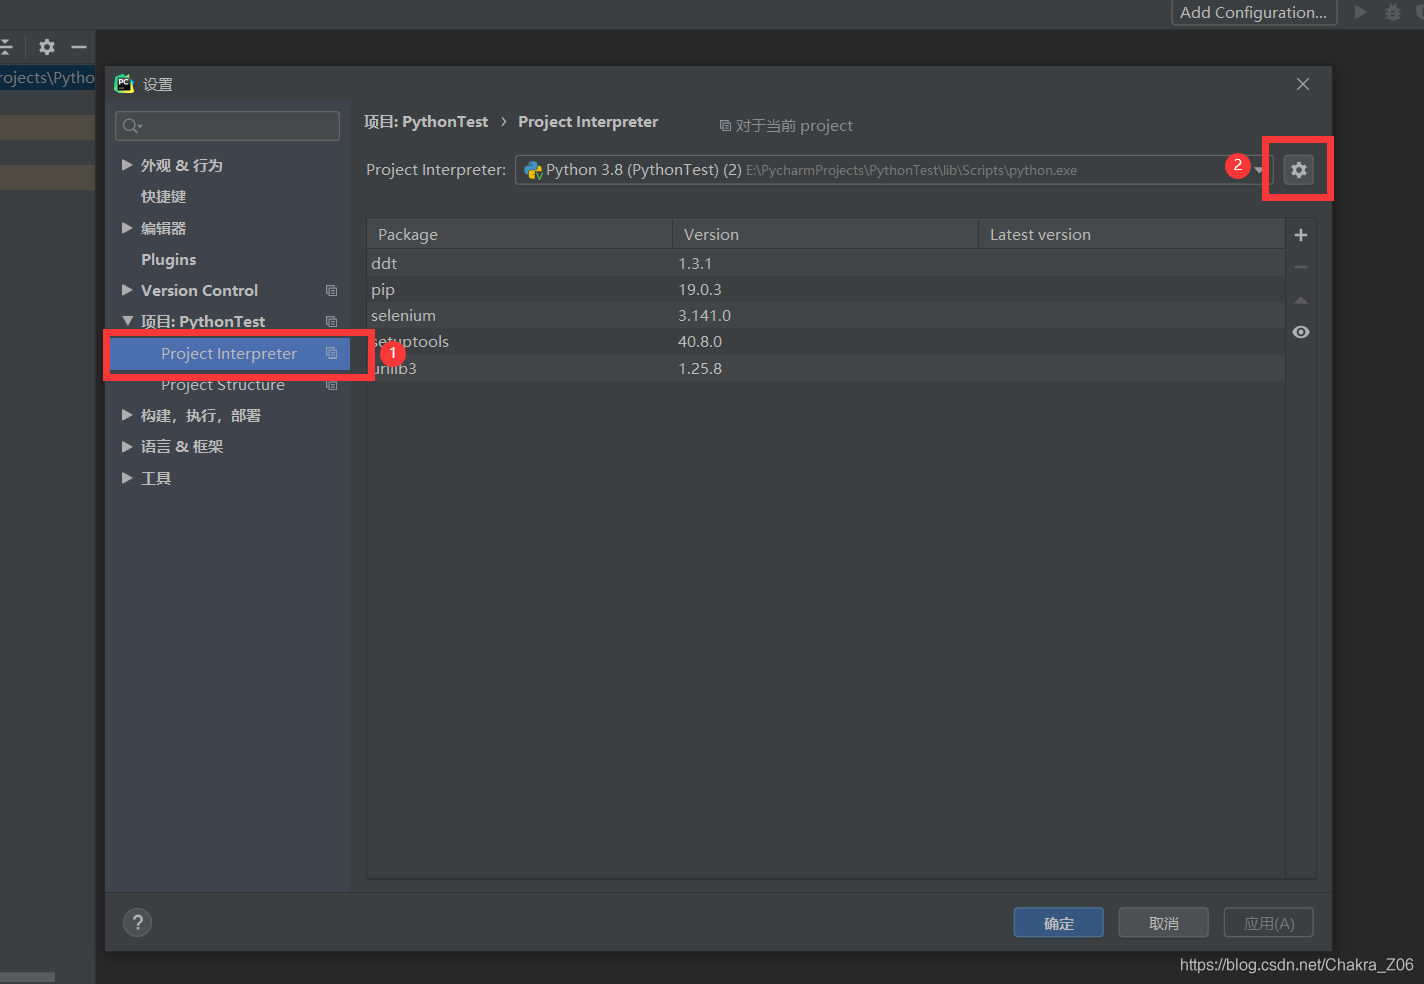This screenshot has height=984, width=1424.
Task: Click project-level copy icon beside 项目: PythonTest
Action: point(331,321)
